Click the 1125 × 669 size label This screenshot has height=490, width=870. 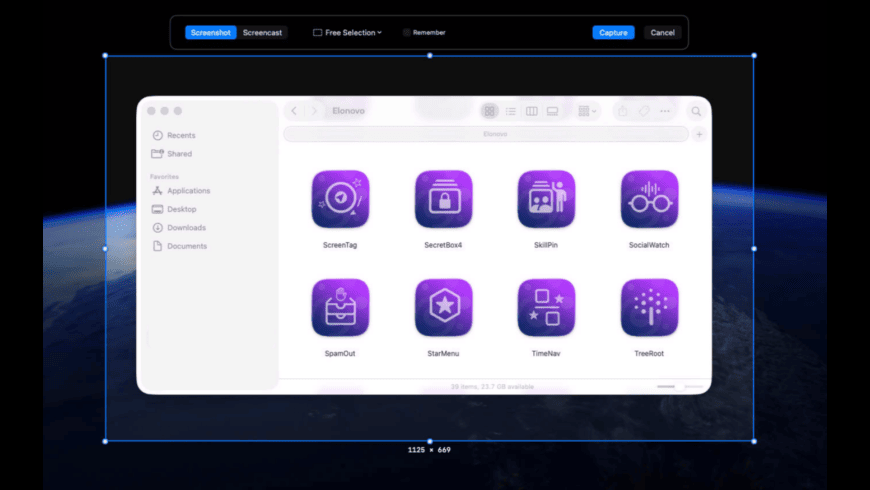(x=429, y=450)
